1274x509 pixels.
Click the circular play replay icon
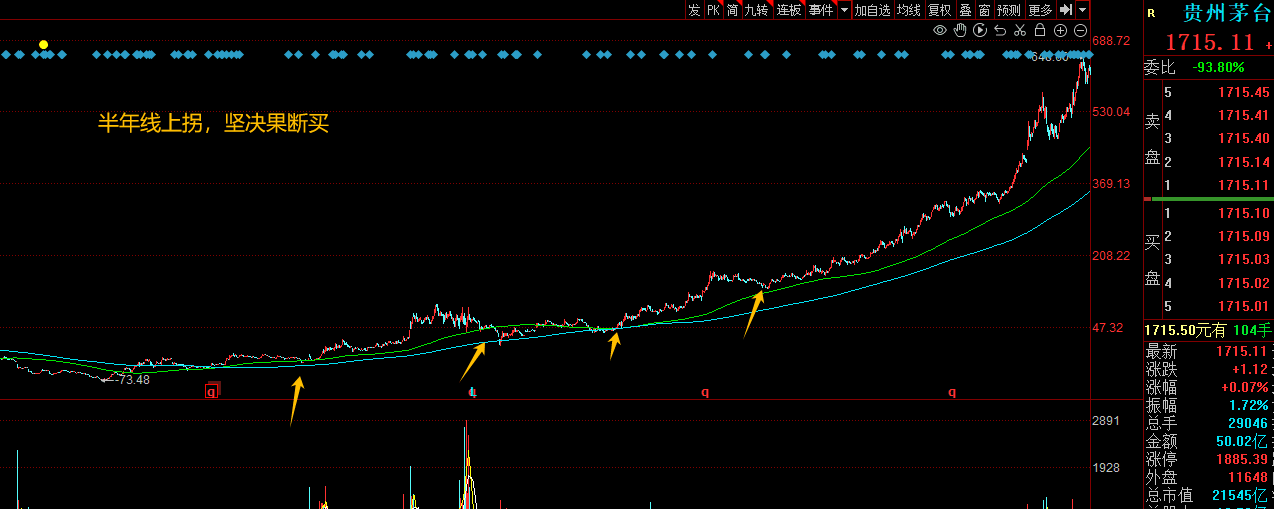click(x=980, y=30)
